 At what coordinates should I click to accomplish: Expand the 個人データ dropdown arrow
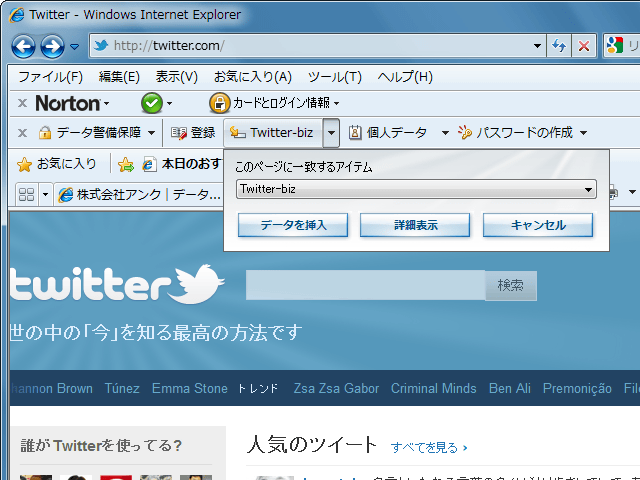click(x=445, y=133)
